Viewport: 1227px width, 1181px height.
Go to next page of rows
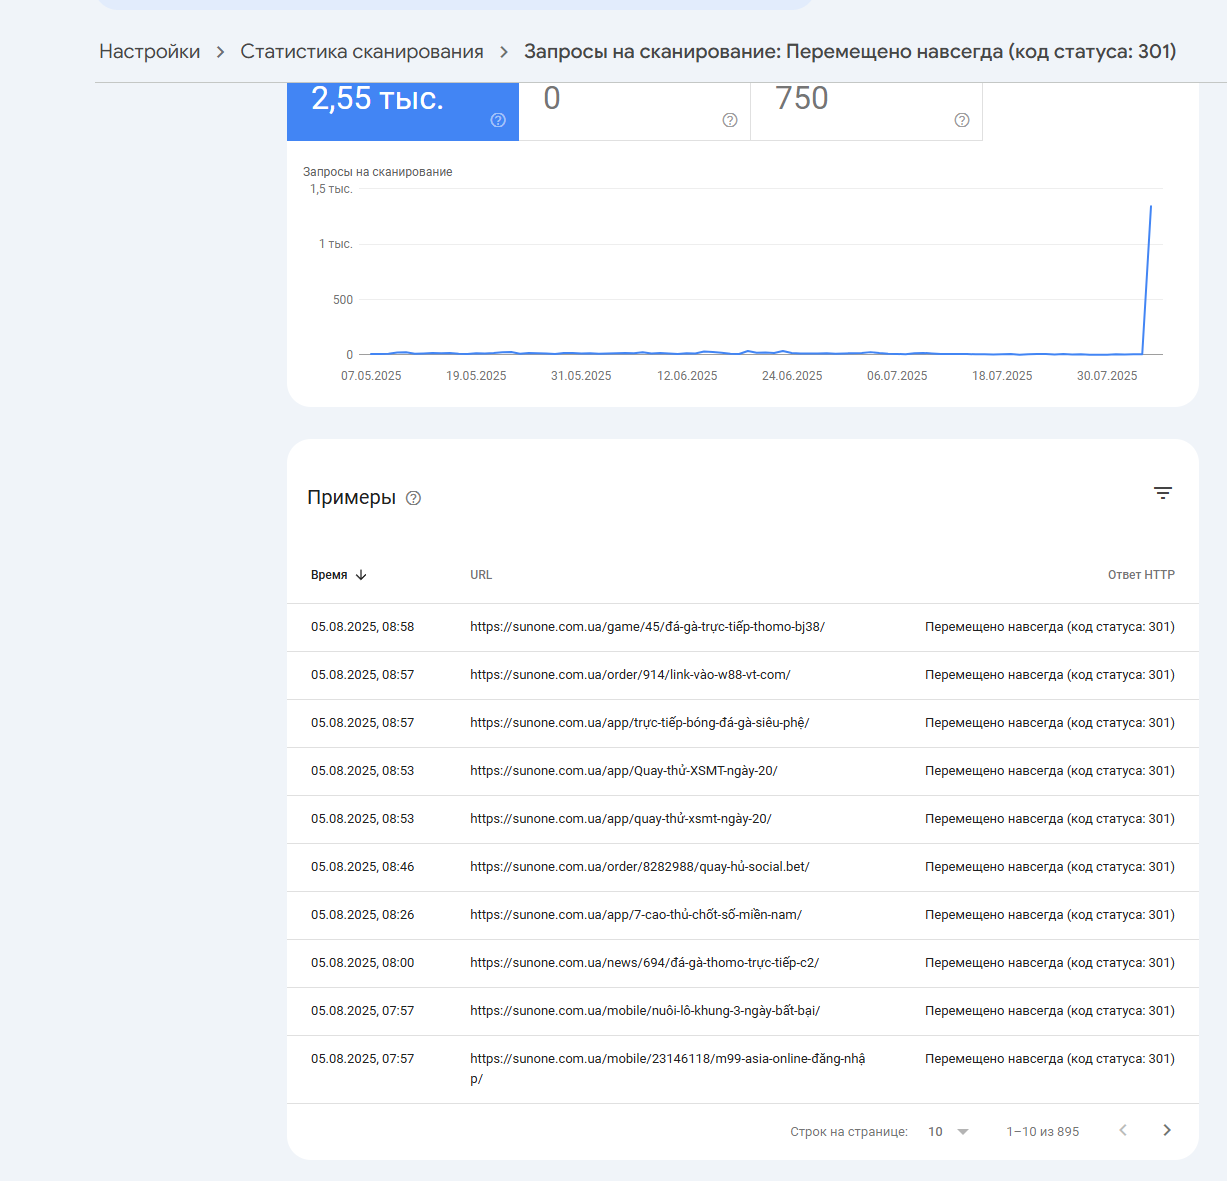tap(1166, 1130)
